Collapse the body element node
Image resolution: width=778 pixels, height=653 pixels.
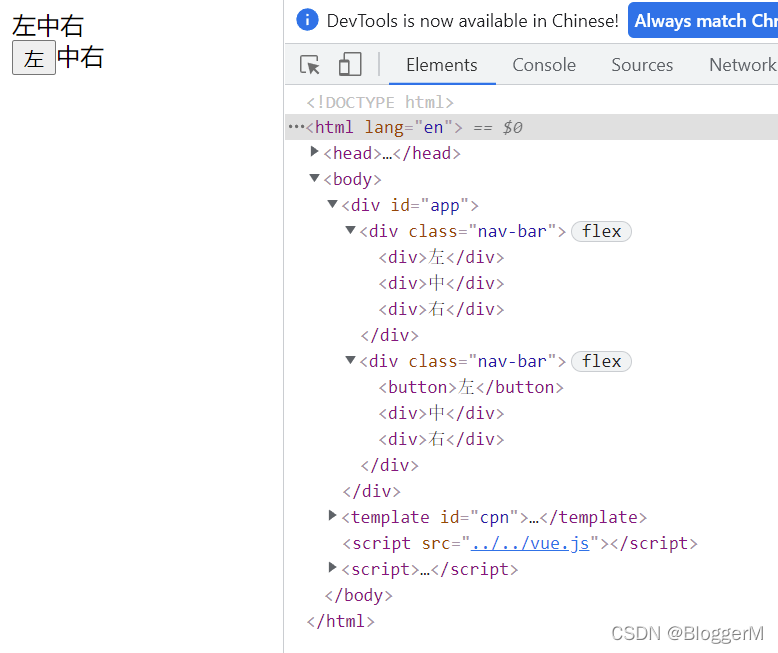pyautogui.click(x=314, y=178)
